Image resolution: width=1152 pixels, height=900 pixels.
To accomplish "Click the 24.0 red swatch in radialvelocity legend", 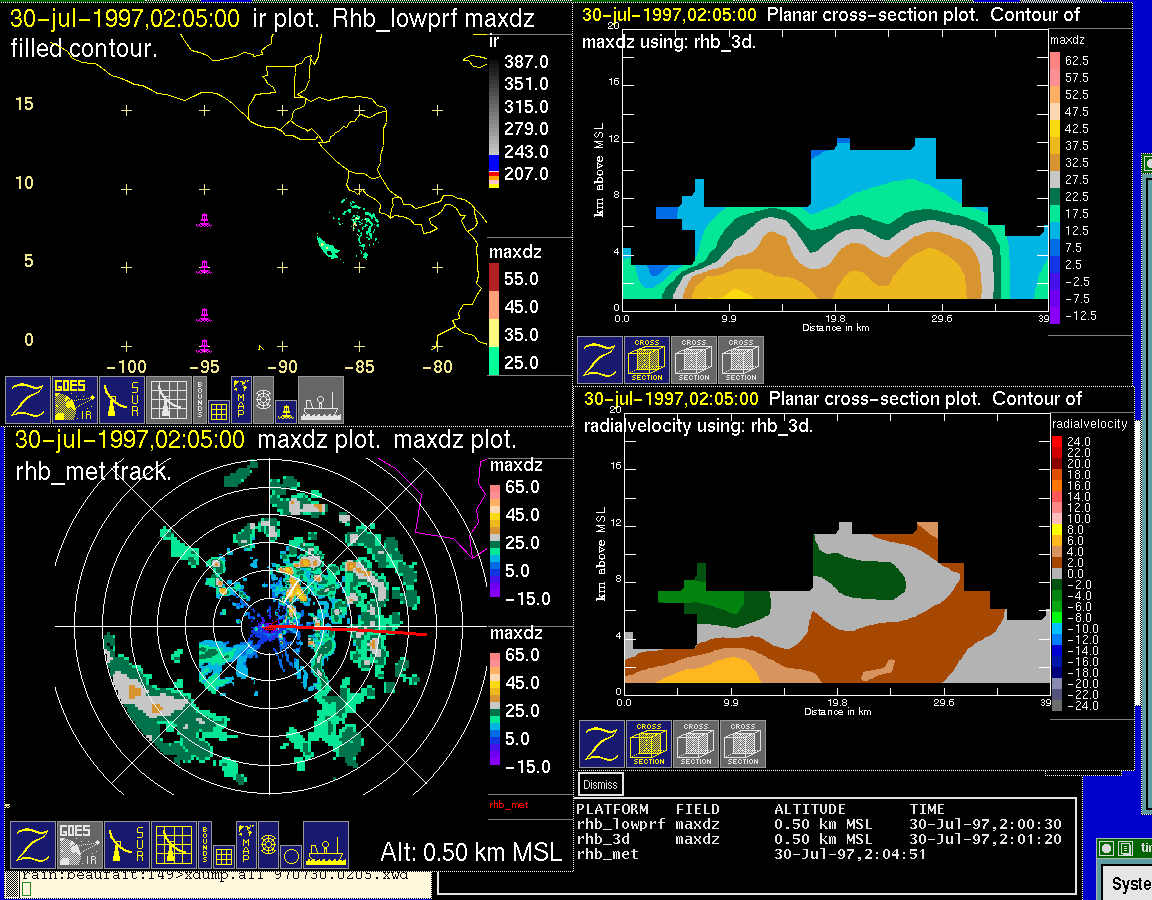I will tap(1057, 441).
